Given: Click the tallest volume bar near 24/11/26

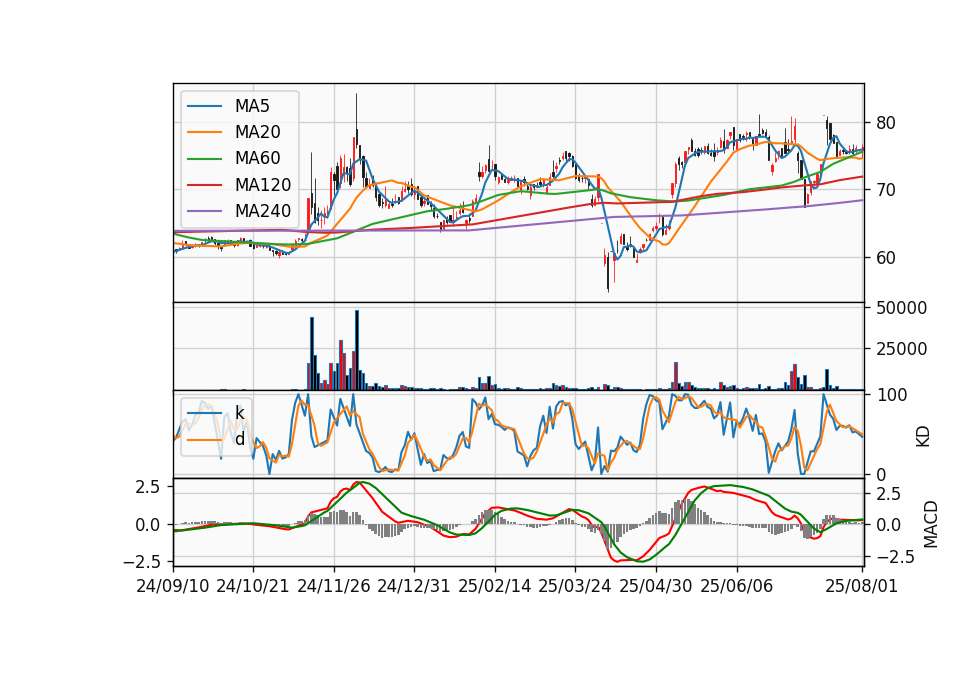Looking at the screenshot, I should pos(357,350).
